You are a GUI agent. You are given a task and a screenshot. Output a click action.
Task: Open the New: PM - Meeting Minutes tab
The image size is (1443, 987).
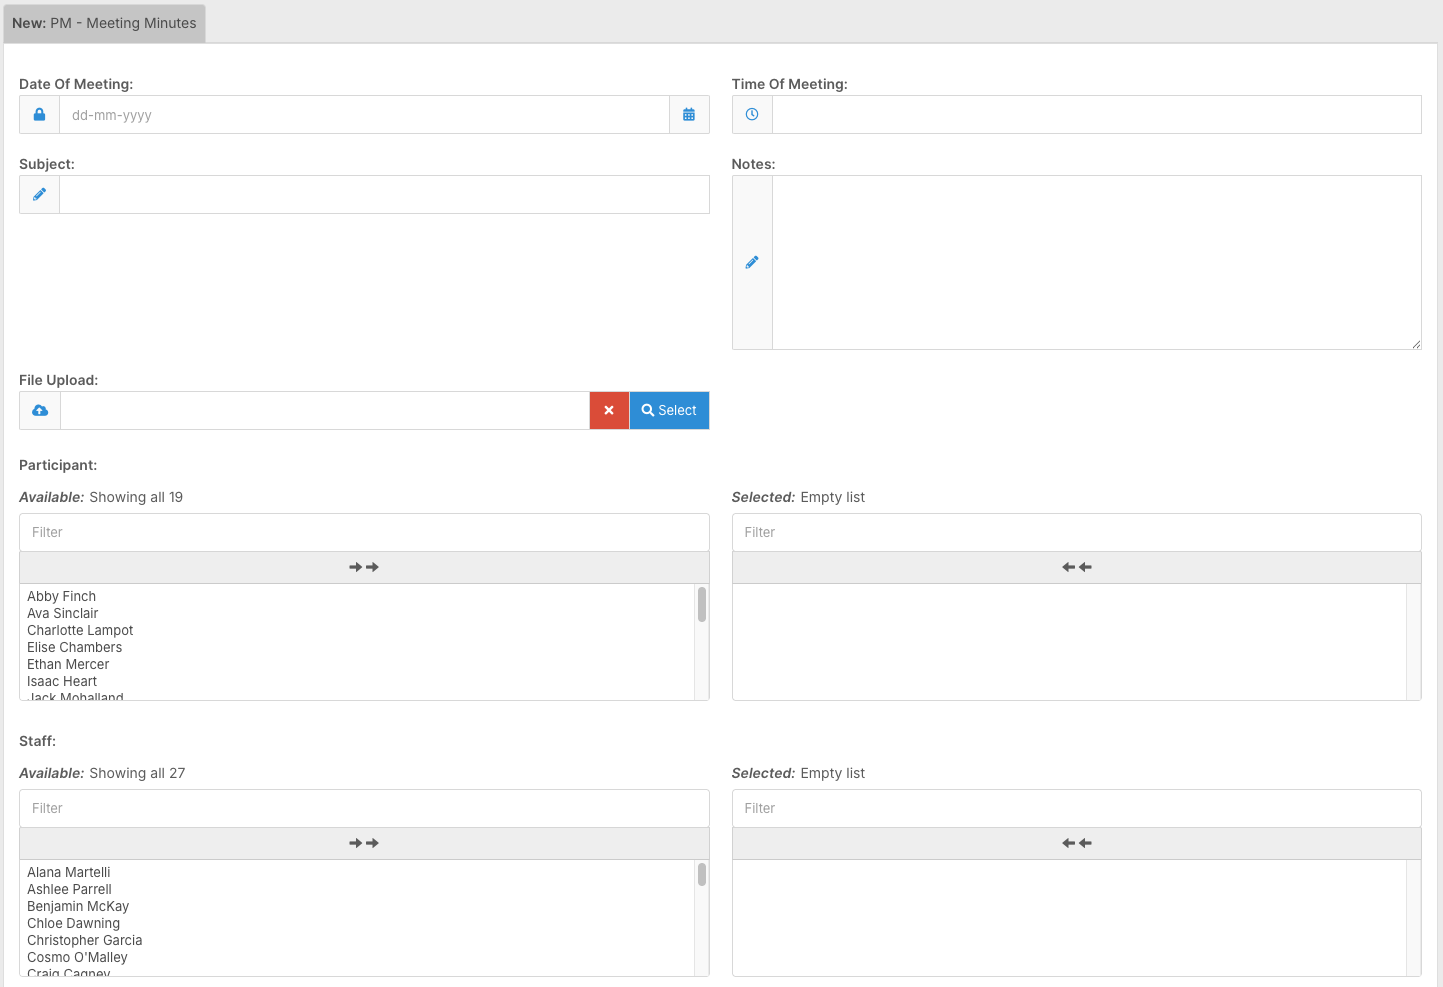tap(104, 23)
